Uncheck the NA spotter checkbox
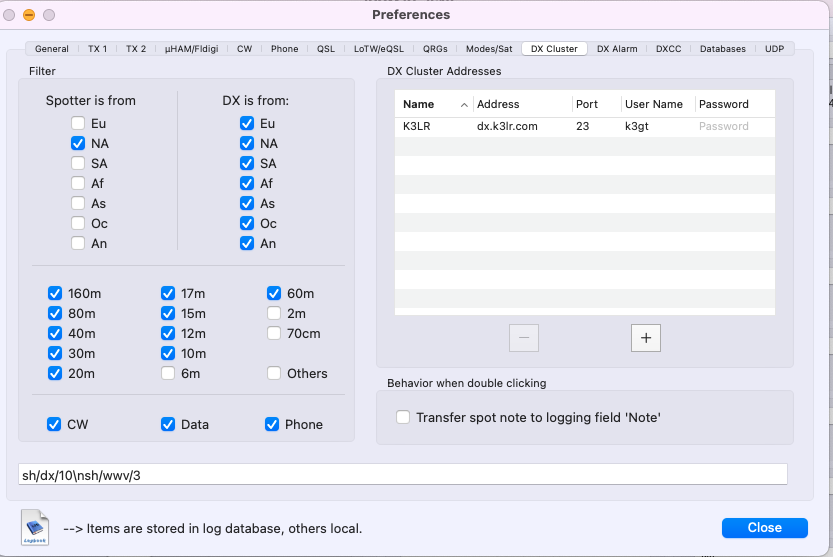 [78, 144]
